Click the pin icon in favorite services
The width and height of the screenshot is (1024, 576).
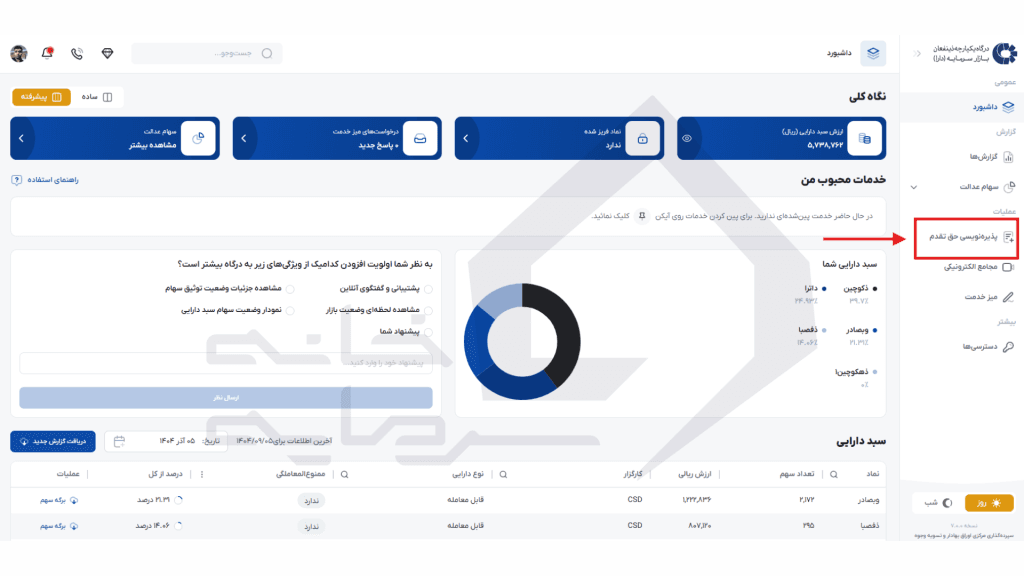(642, 215)
